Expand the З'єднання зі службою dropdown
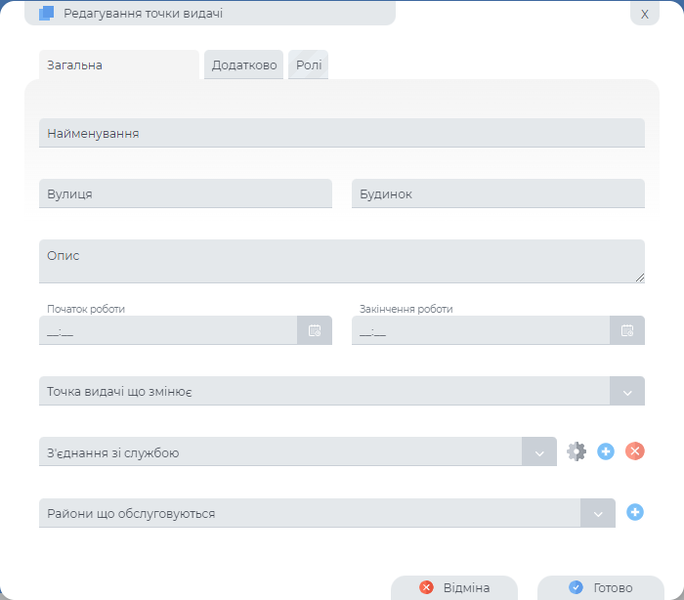Image resolution: width=684 pixels, height=600 pixels. point(539,452)
